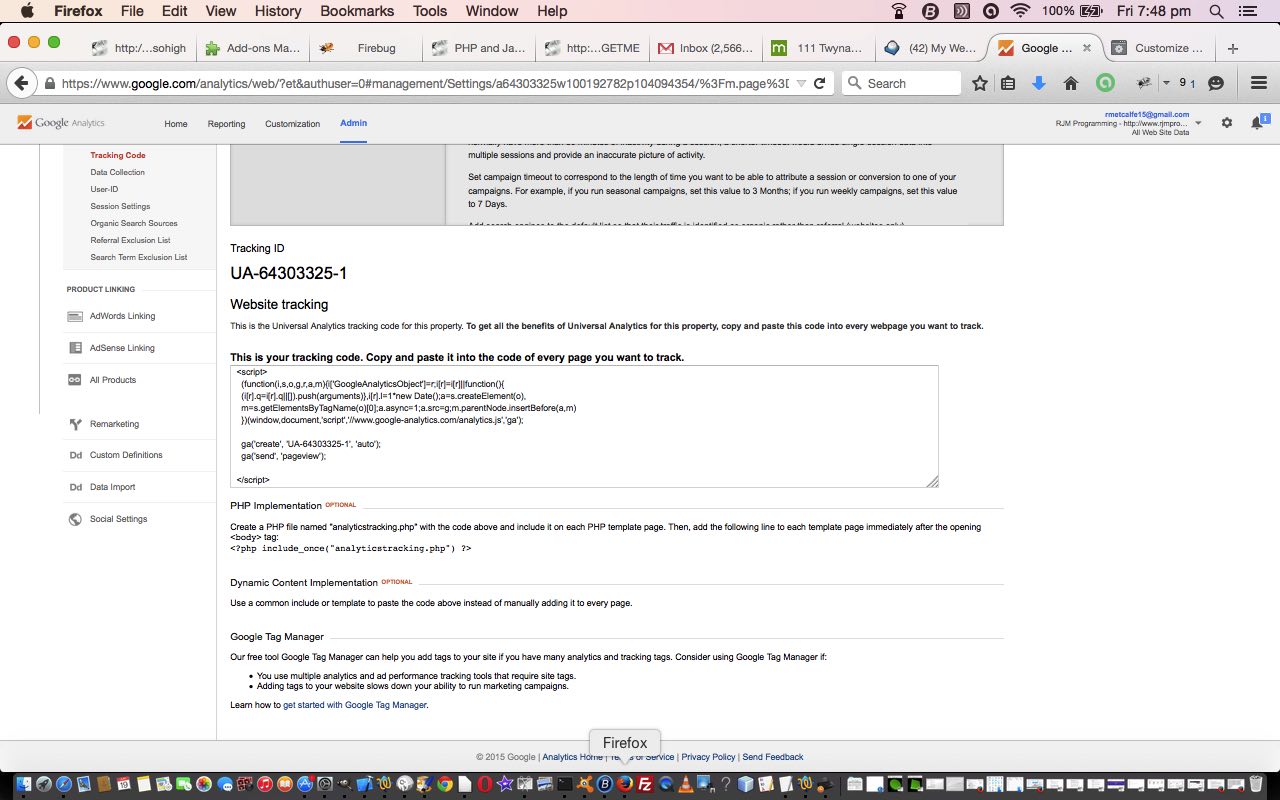Switch to the PHP and Ja... tab
Screen dimensions: 1280x800
click(479, 48)
